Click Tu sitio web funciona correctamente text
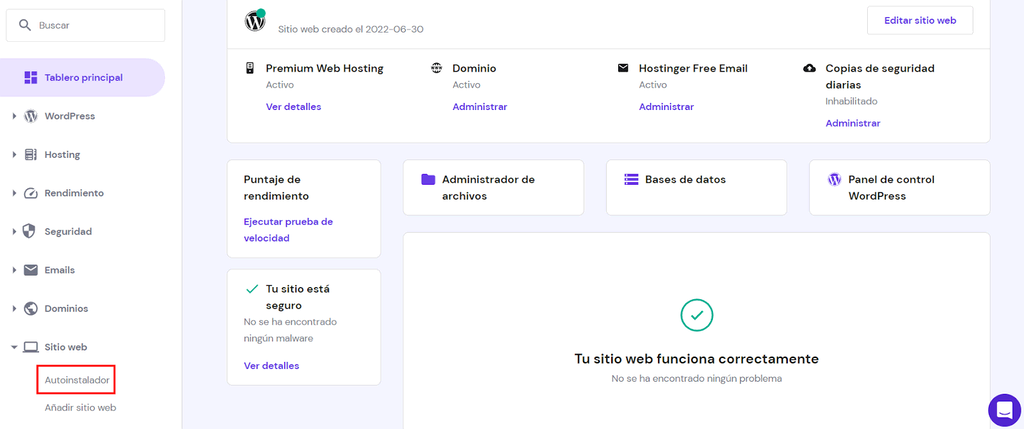The image size is (1024, 429). 696,358
